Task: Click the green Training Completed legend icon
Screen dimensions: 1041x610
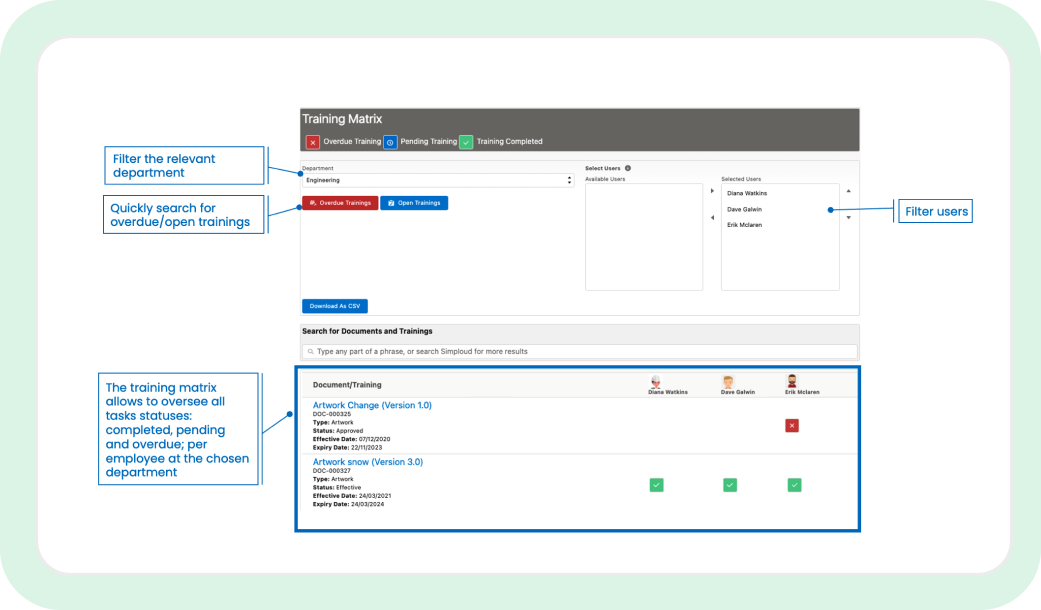Action: click(467, 142)
